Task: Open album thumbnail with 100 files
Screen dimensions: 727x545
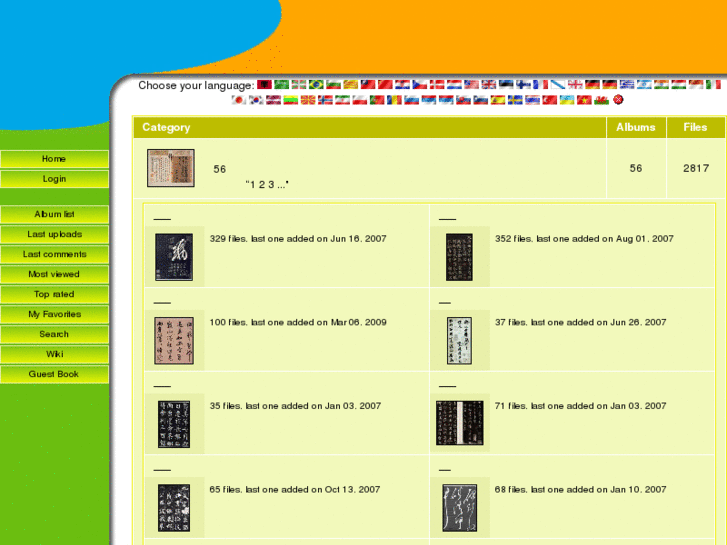Action: click(174, 340)
